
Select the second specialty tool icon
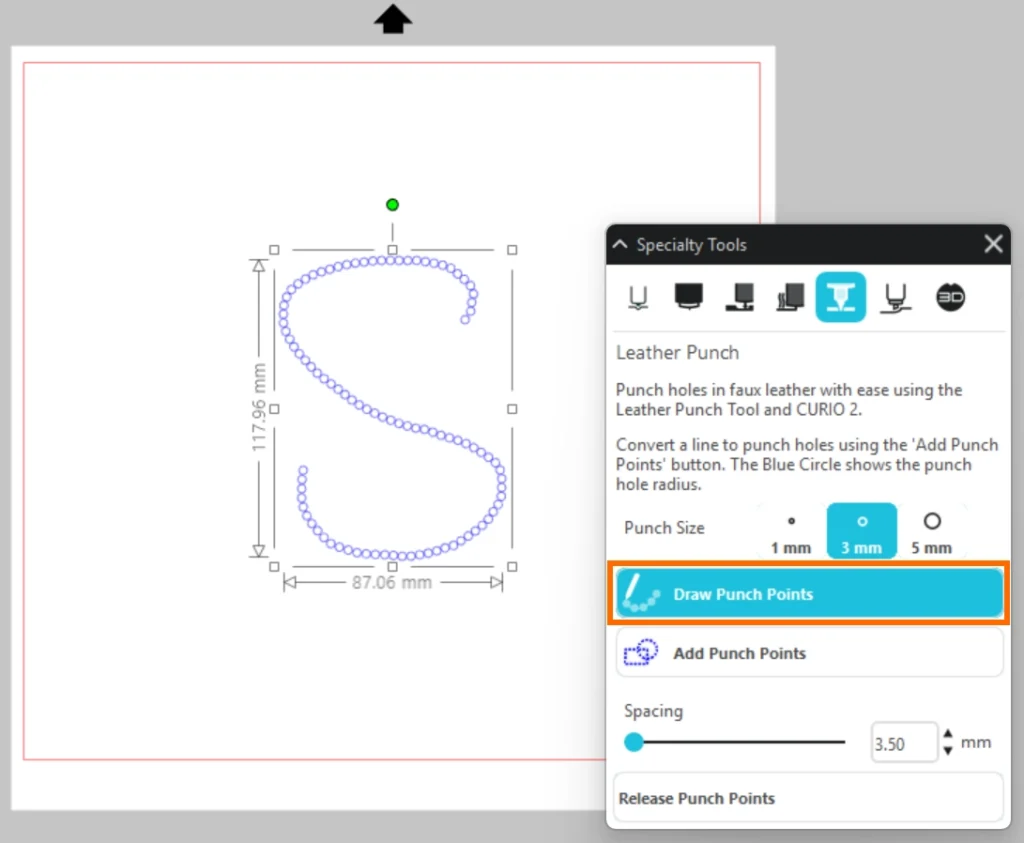point(689,296)
